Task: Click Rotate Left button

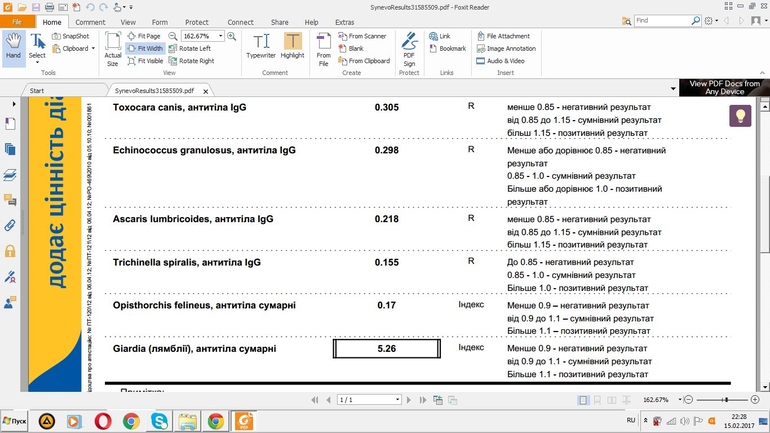Action: tap(195, 48)
